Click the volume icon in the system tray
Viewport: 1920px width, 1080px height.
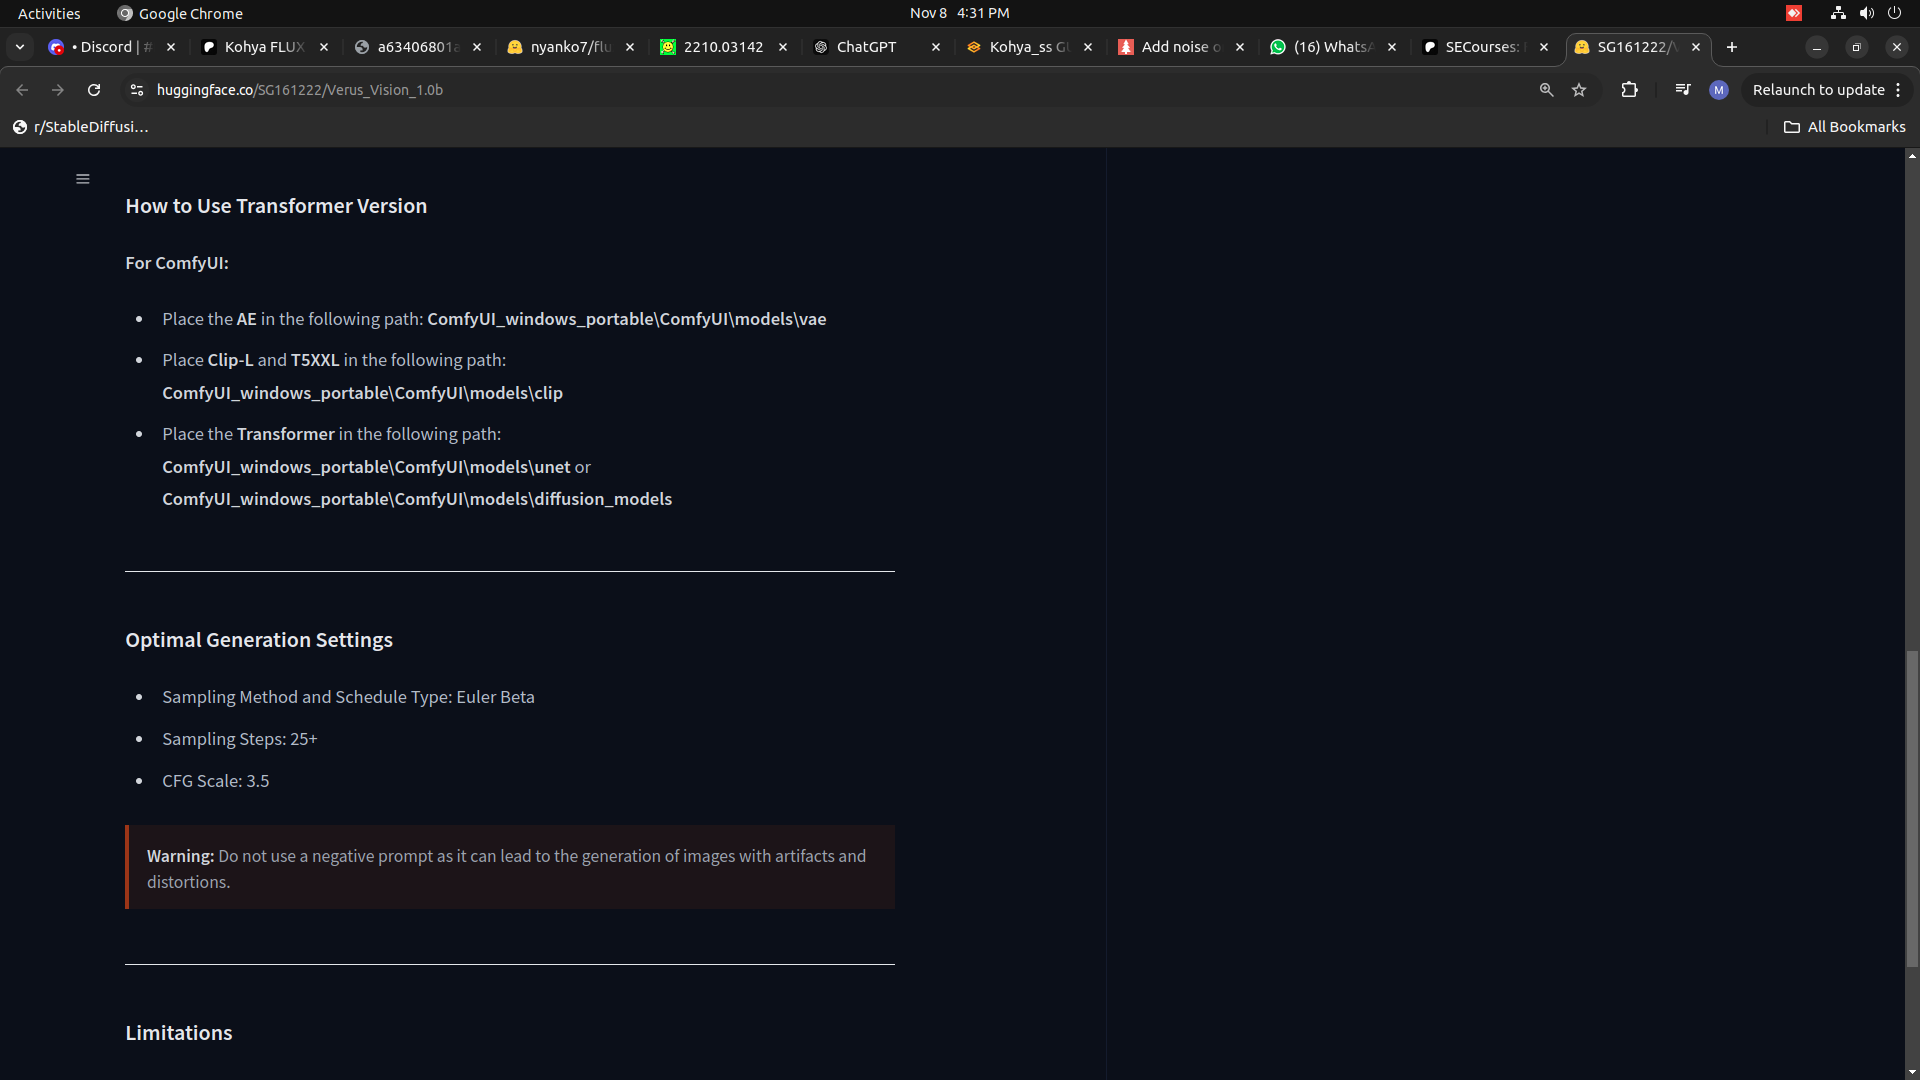[1866, 13]
